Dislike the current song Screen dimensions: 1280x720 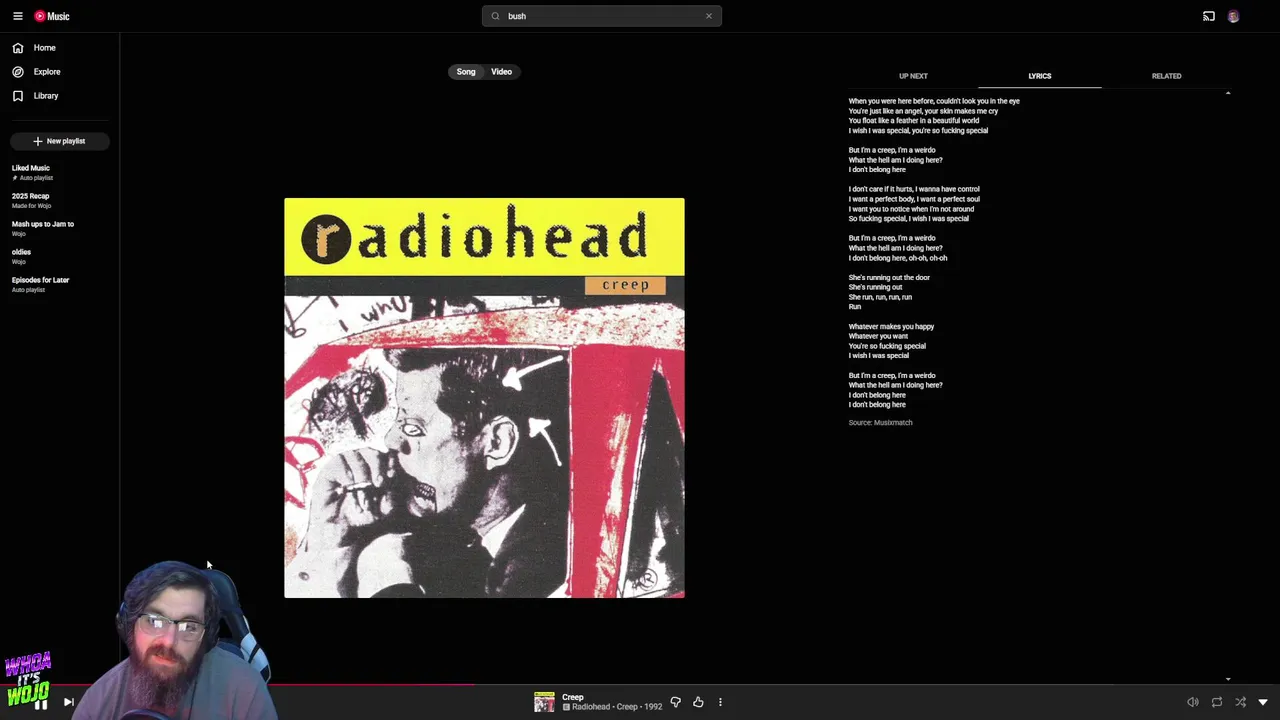pos(676,702)
